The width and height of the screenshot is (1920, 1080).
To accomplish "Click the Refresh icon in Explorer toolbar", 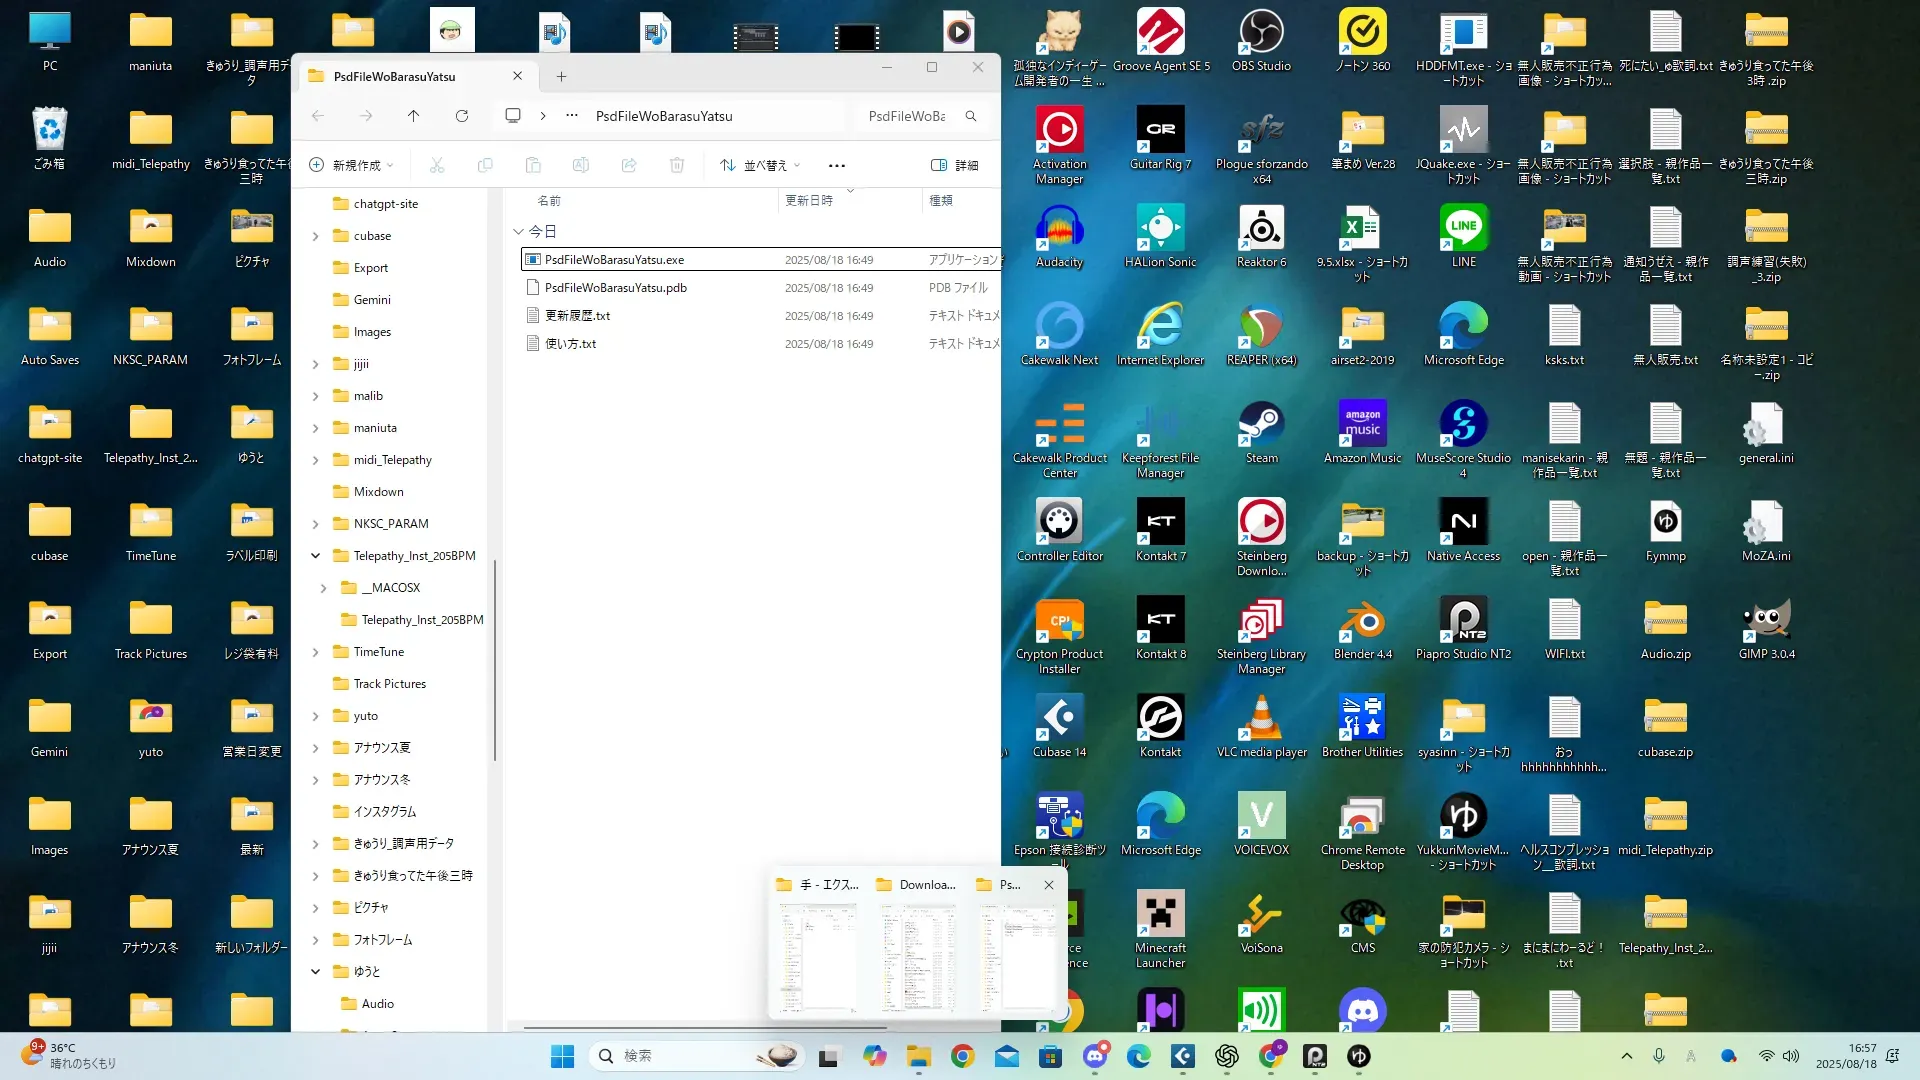I will tap(461, 116).
